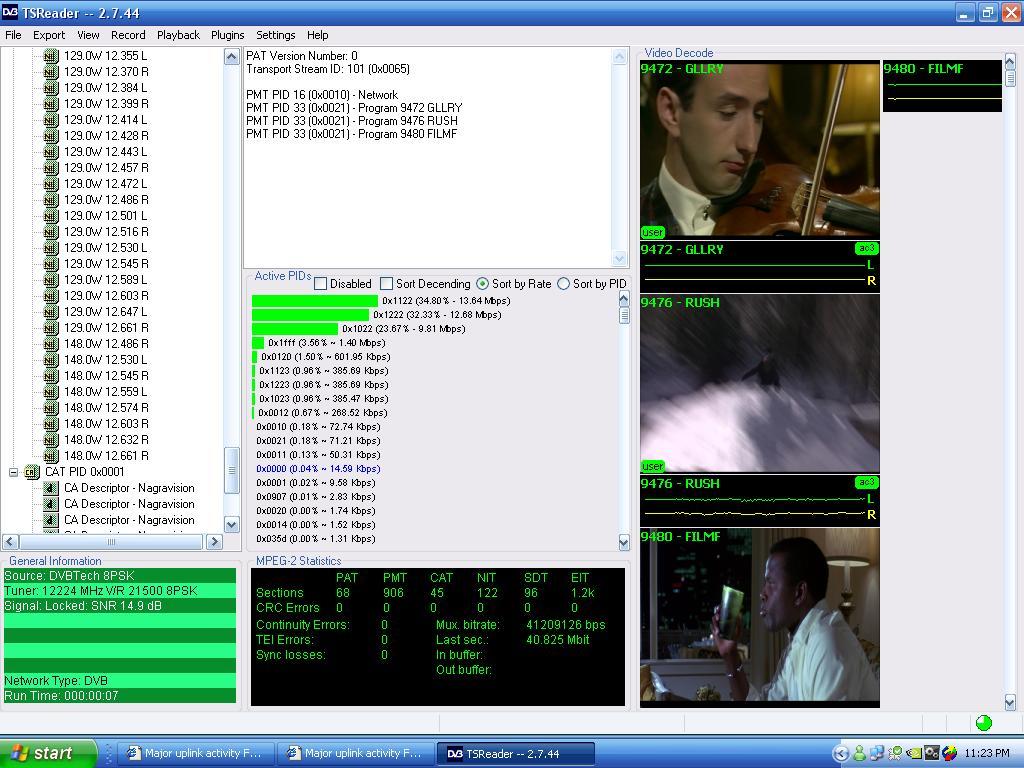Switch to first Major uplink activity taskbar window
This screenshot has height=768, width=1024.
pos(195,753)
